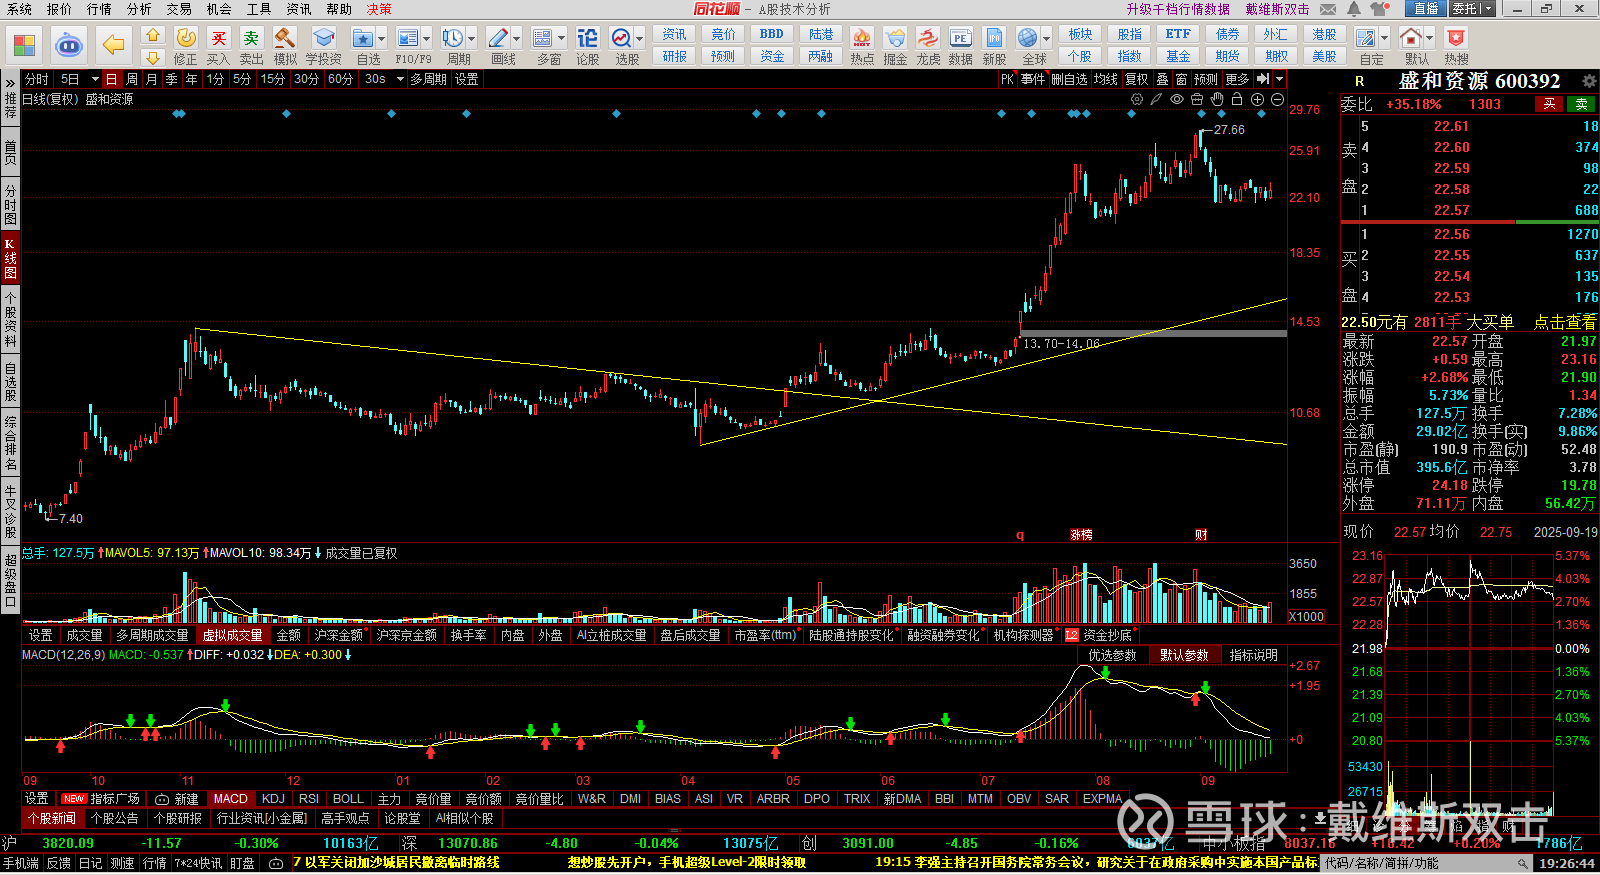
Task: Expand the 多窗 multi-window dropdown arrow
Action: pos(561,39)
